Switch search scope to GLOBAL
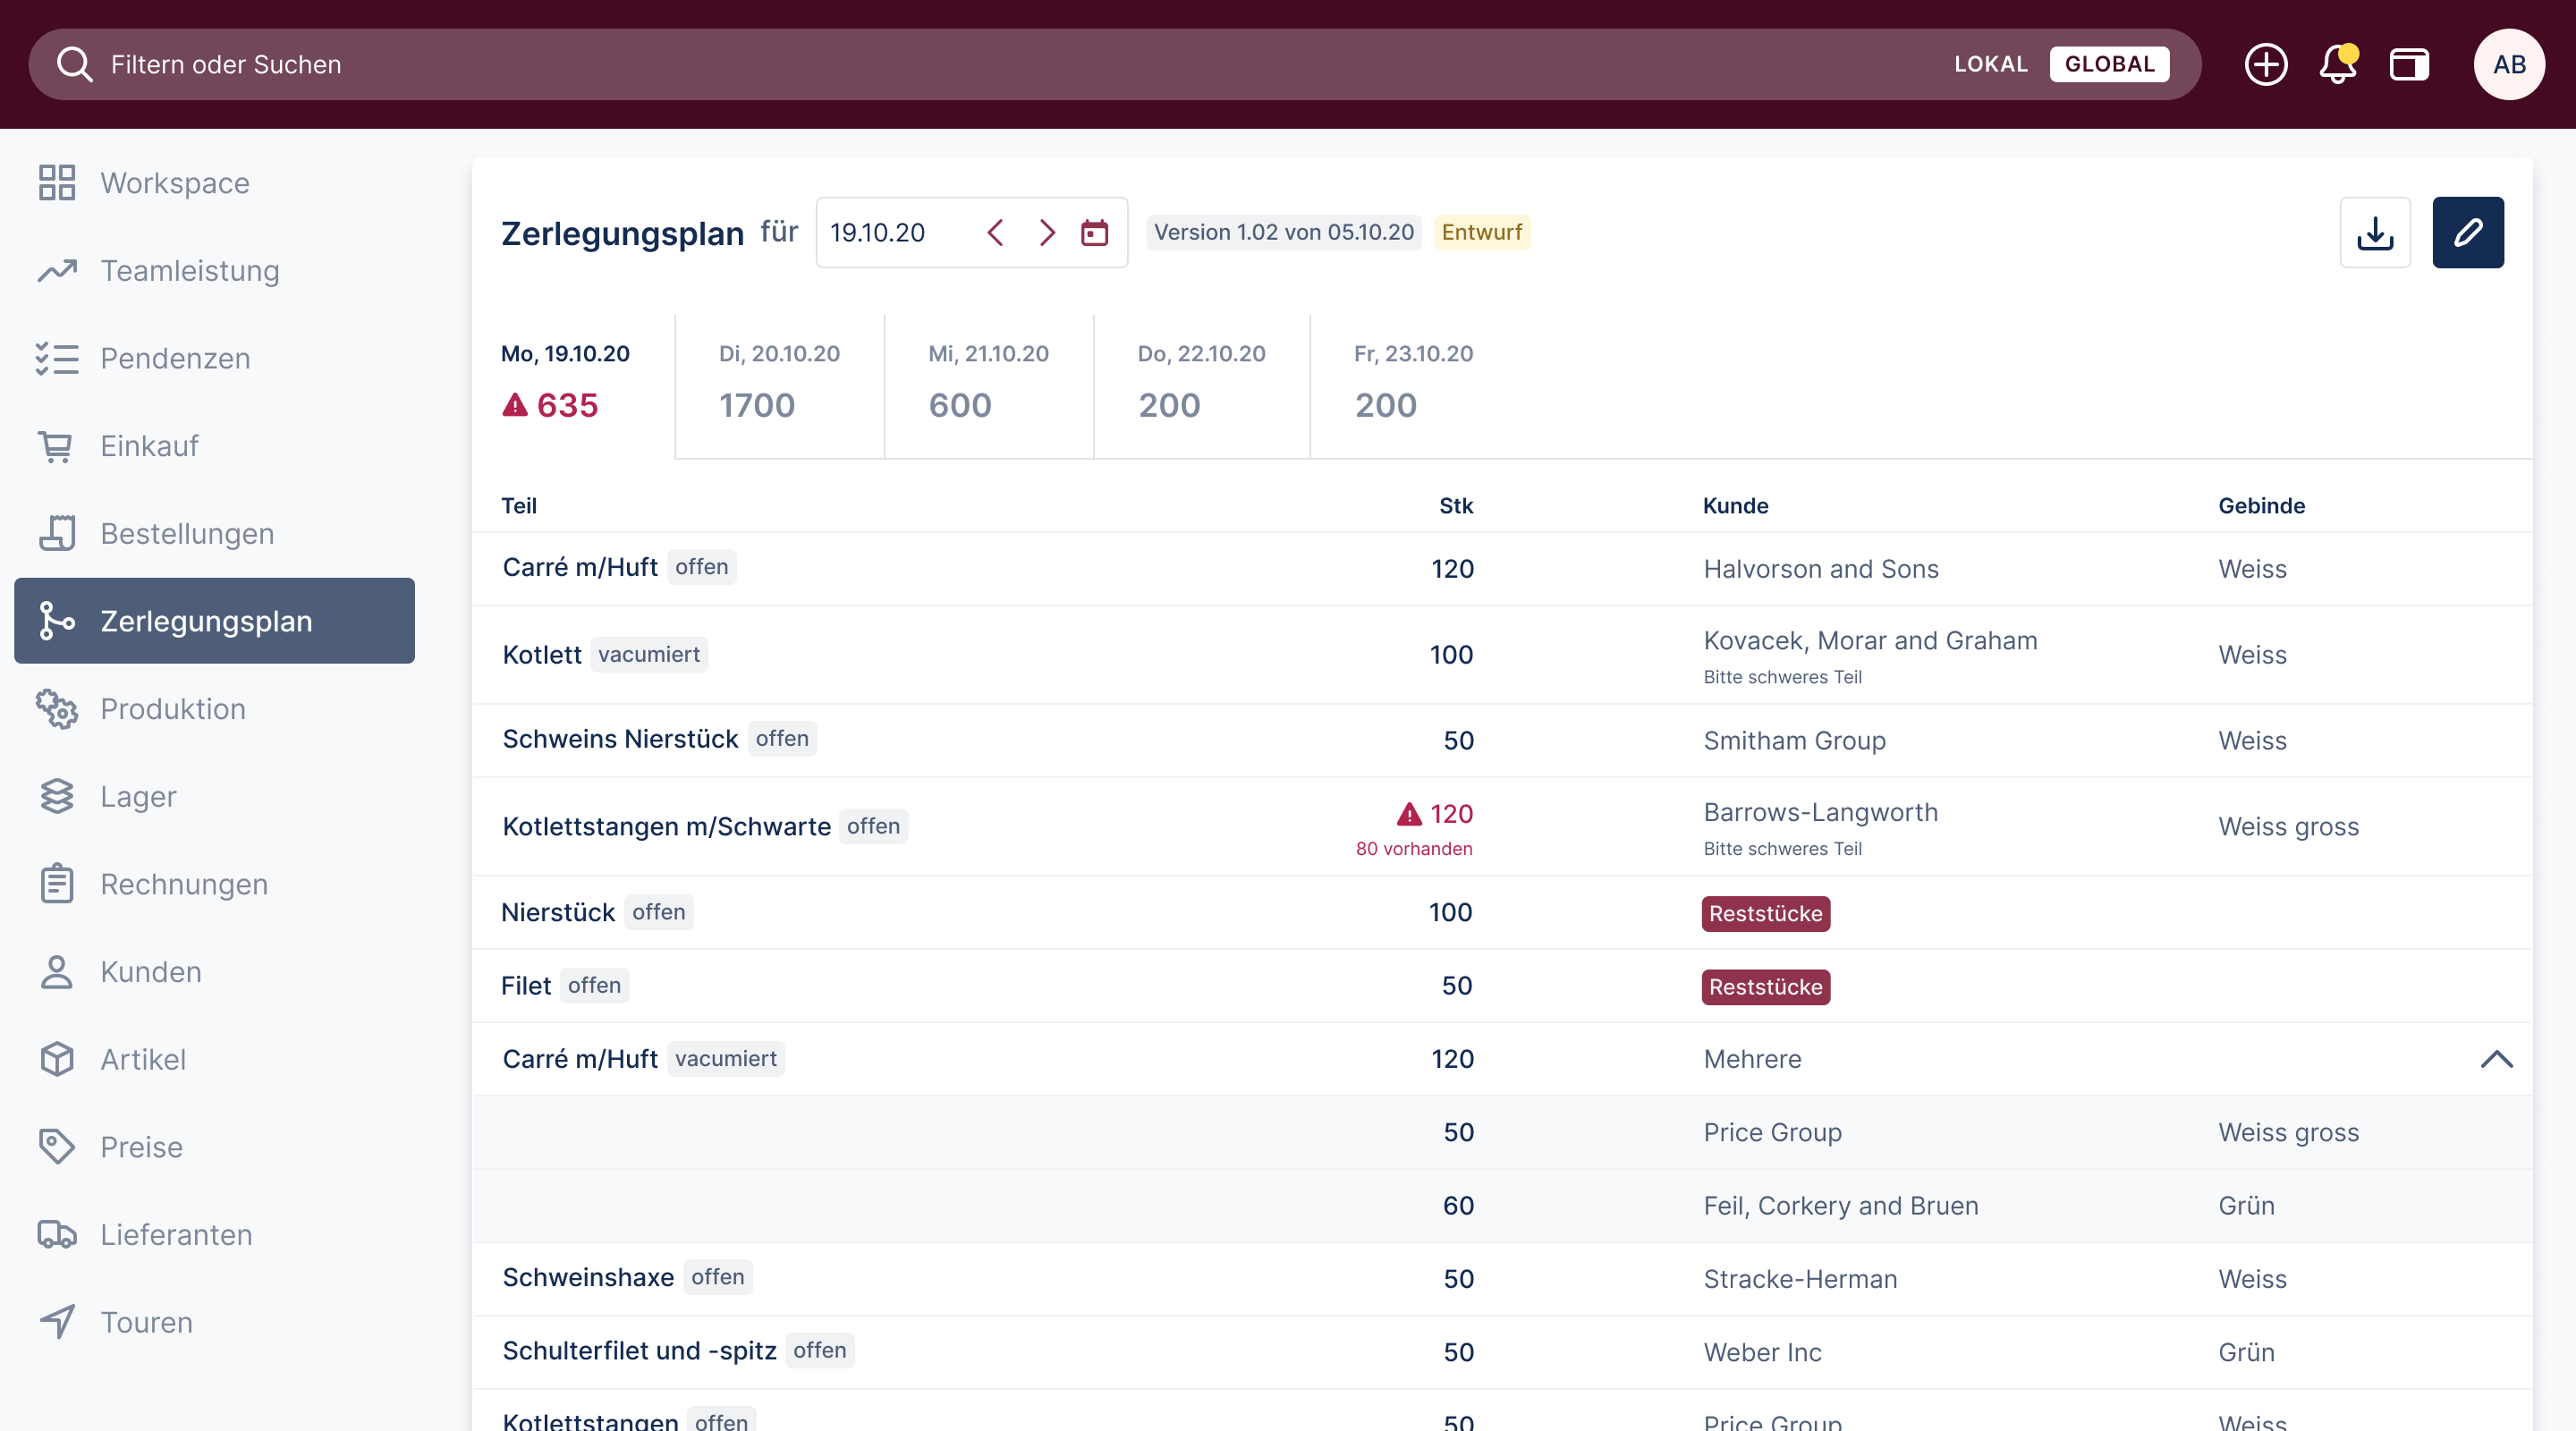The height and width of the screenshot is (1431, 2576). [x=2109, y=64]
